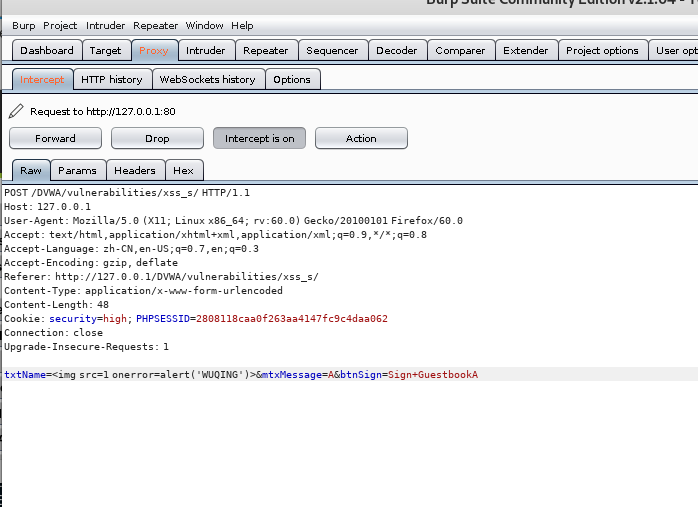Open the proxy Options sub-tab
This screenshot has height=507, width=698.
pyautogui.click(x=292, y=79)
